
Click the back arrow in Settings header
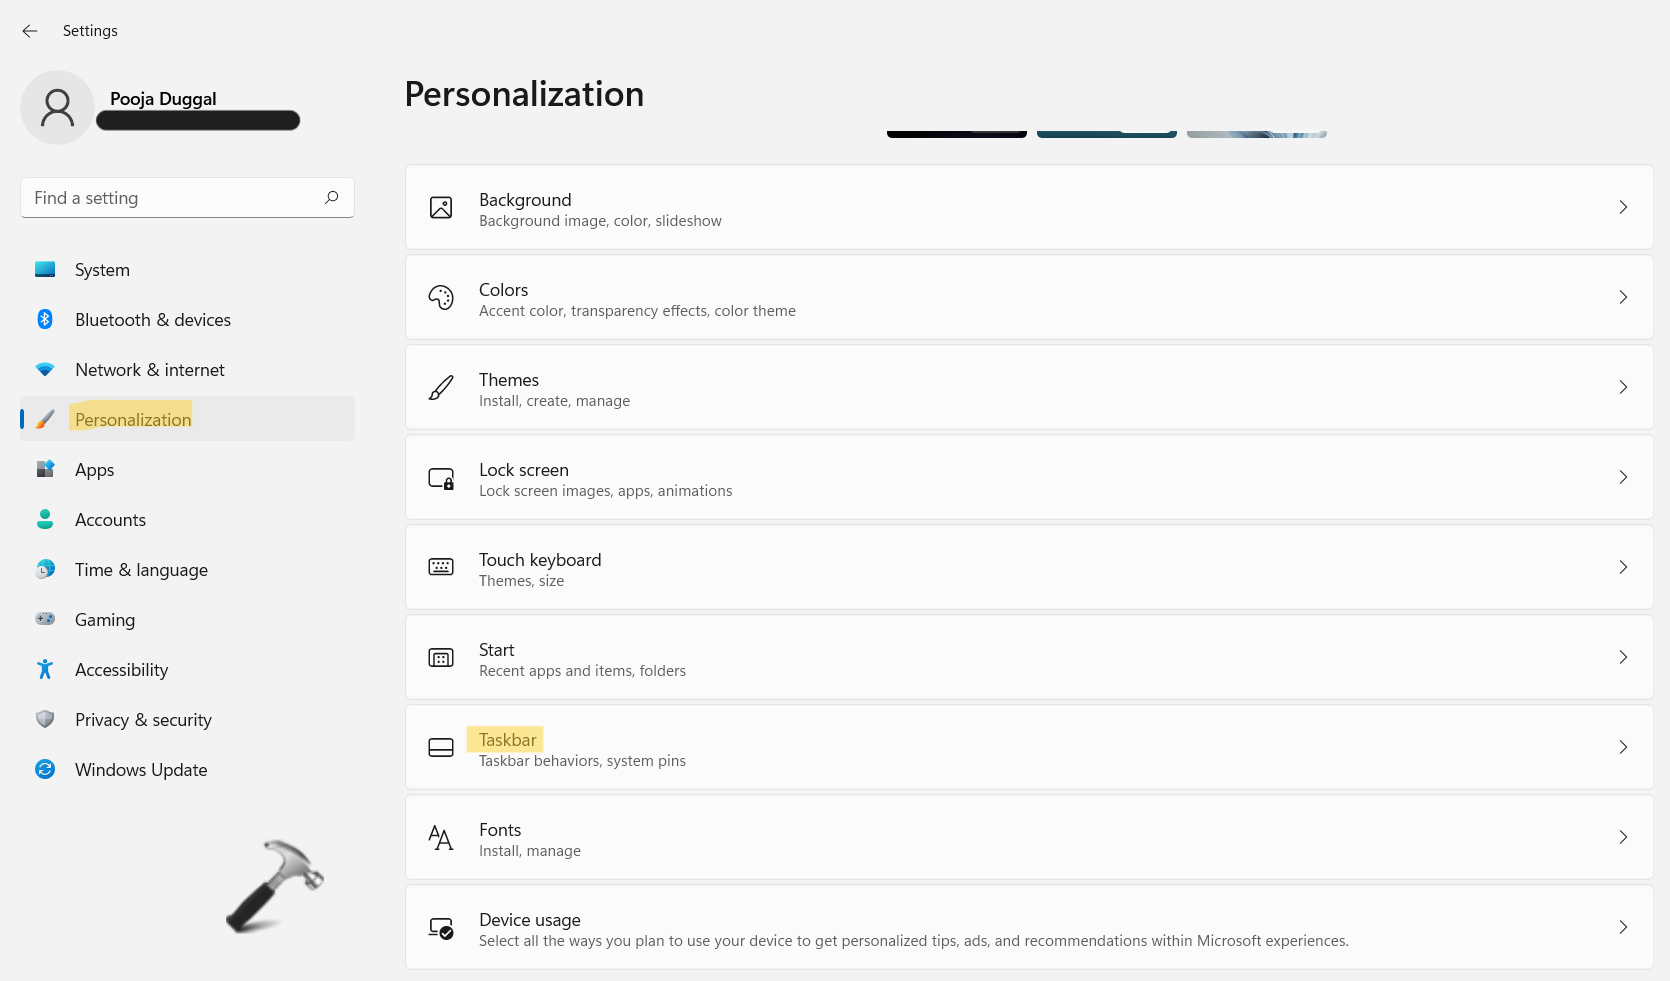tap(30, 31)
